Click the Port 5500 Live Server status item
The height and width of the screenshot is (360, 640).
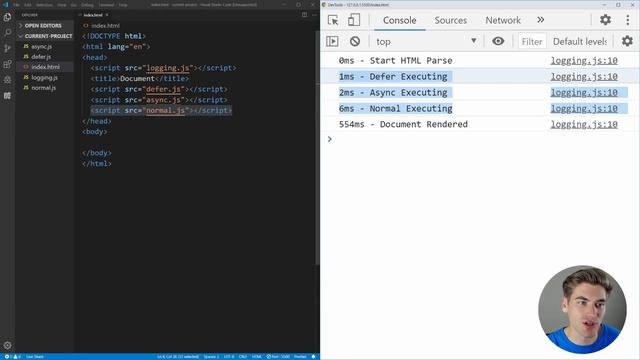pyautogui.click(x=278, y=356)
